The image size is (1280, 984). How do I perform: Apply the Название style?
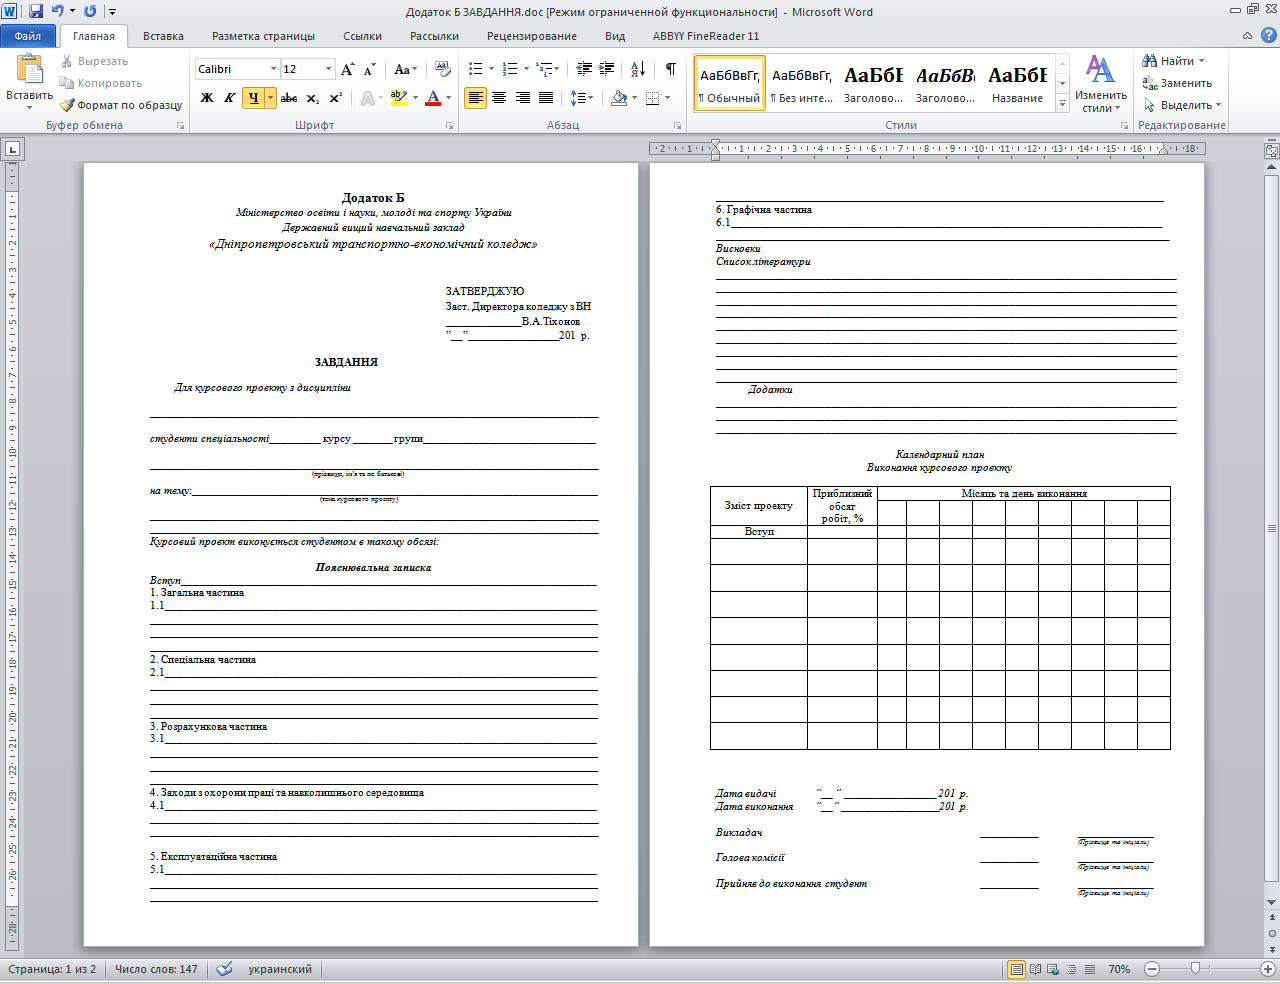coord(1017,83)
